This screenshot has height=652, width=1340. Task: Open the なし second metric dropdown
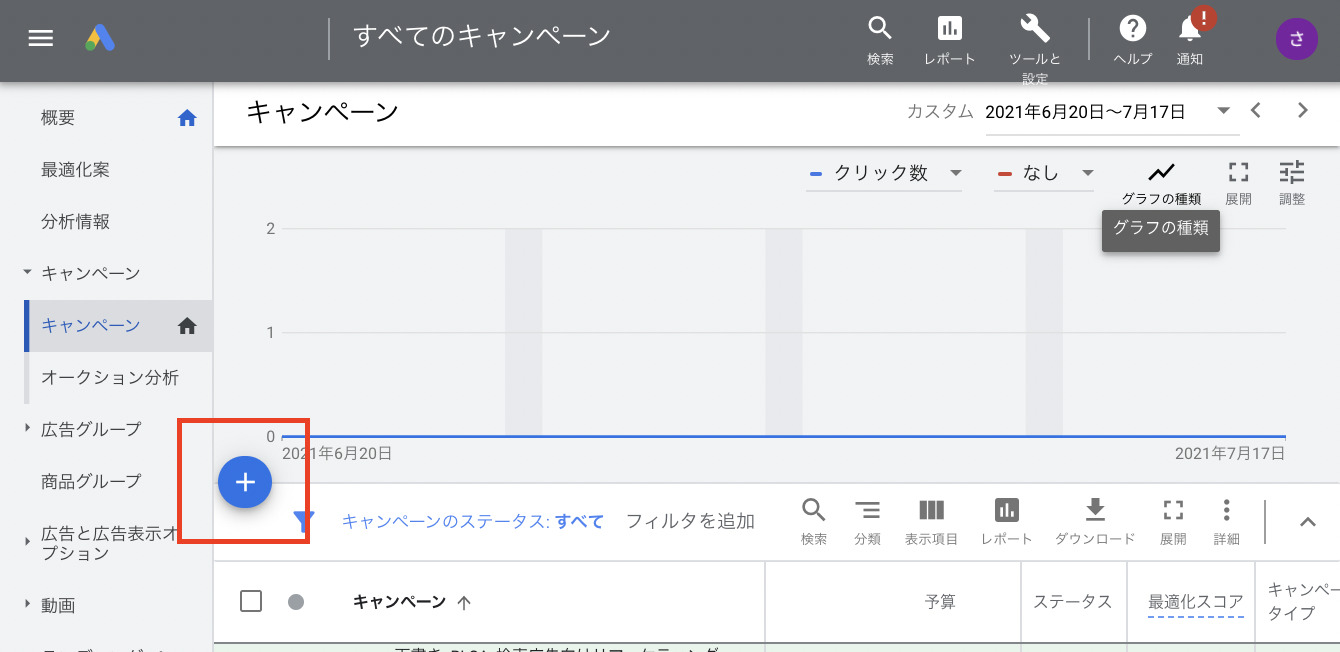(1044, 173)
